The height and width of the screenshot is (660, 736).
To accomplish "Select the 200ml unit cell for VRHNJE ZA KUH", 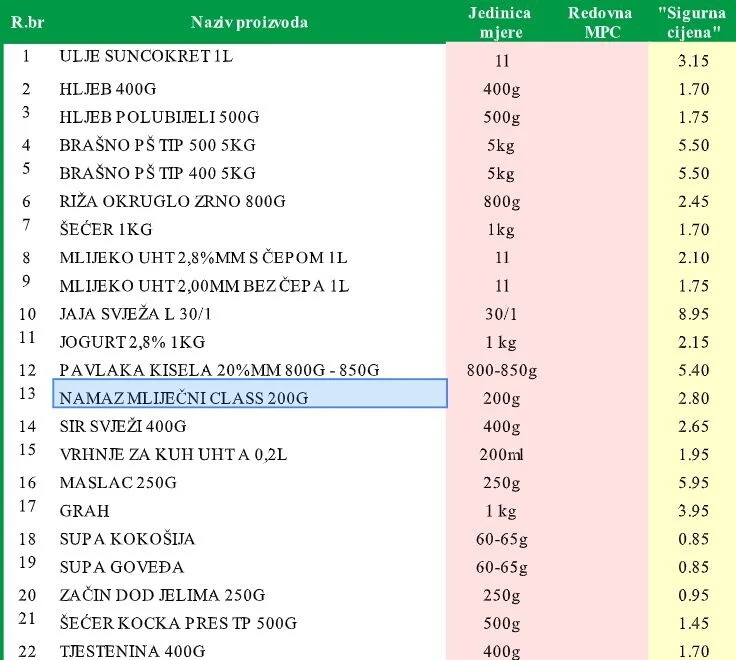I will point(502,454).
